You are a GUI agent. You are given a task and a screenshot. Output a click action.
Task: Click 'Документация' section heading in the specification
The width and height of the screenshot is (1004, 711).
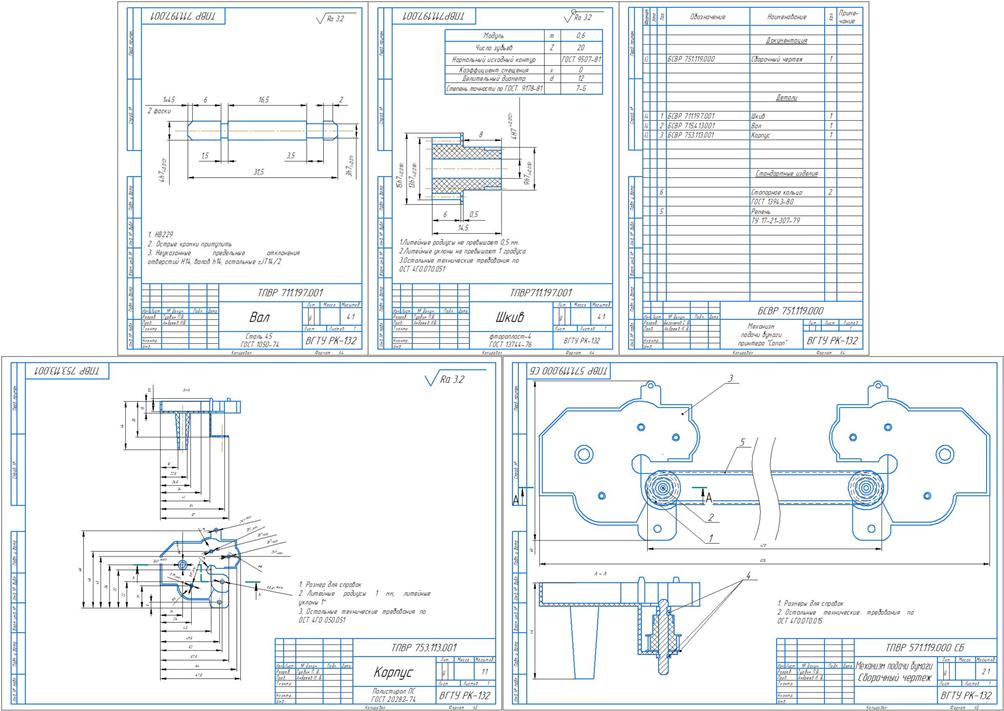pyautogui.click(x=787, y=40)
